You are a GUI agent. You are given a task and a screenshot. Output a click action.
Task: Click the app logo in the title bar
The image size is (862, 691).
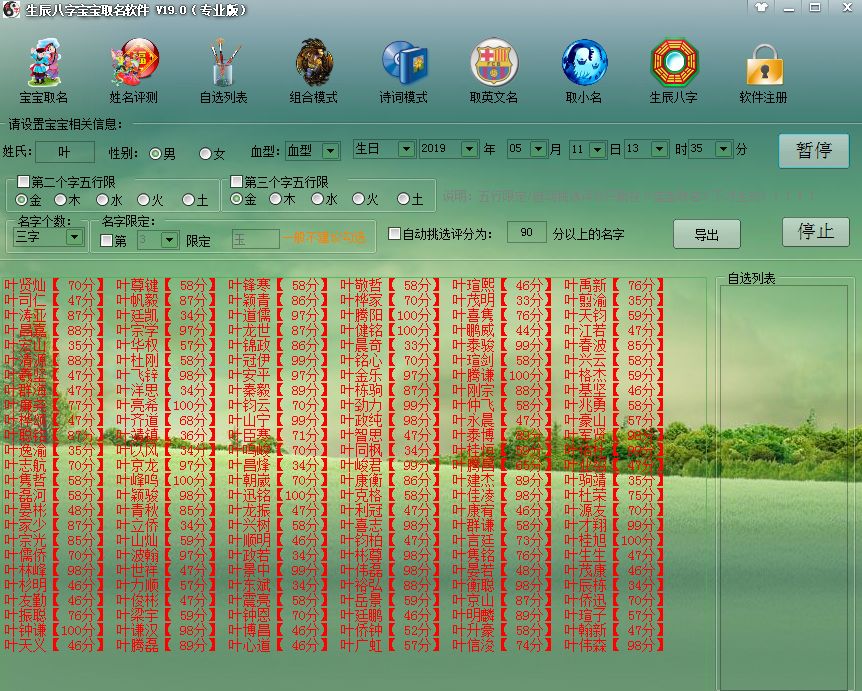[x=10, y=9]
